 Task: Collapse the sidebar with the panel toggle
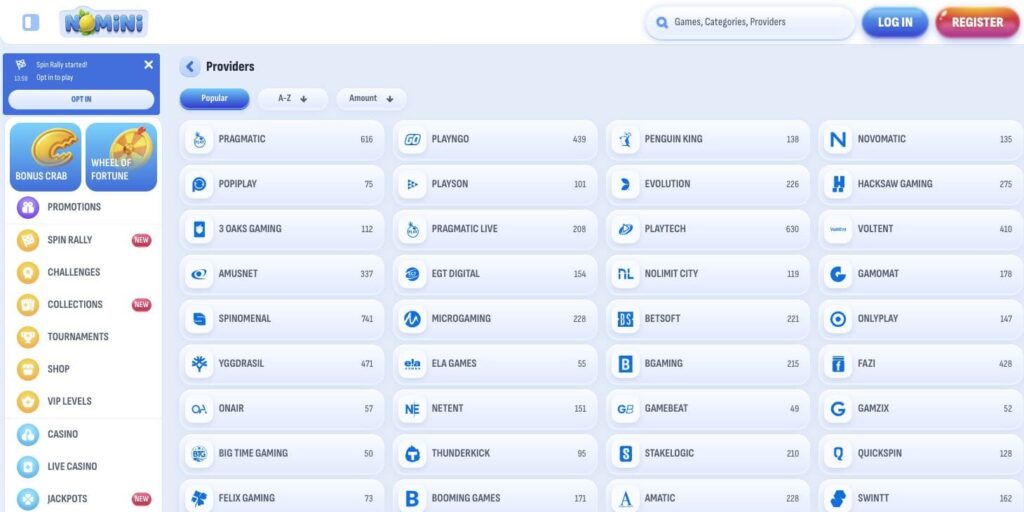31,22
